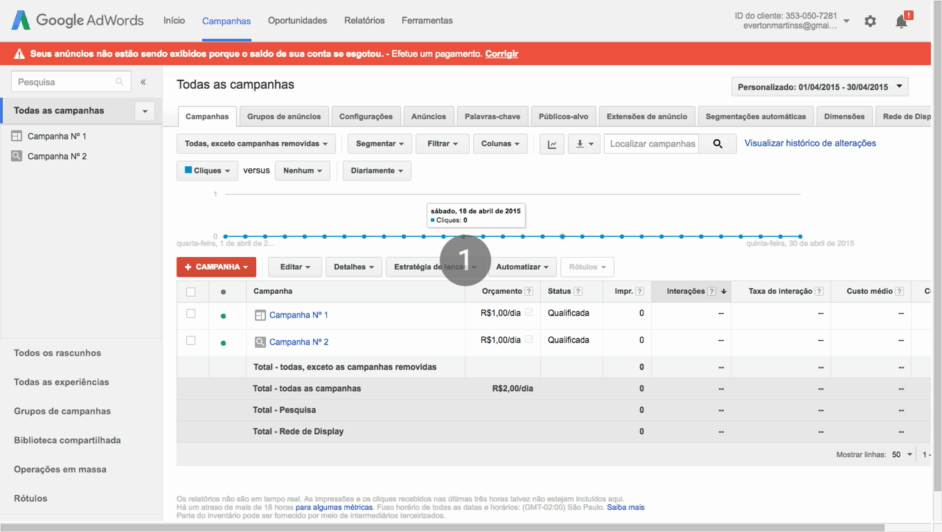Open the Segmentar dropdown

380,144
